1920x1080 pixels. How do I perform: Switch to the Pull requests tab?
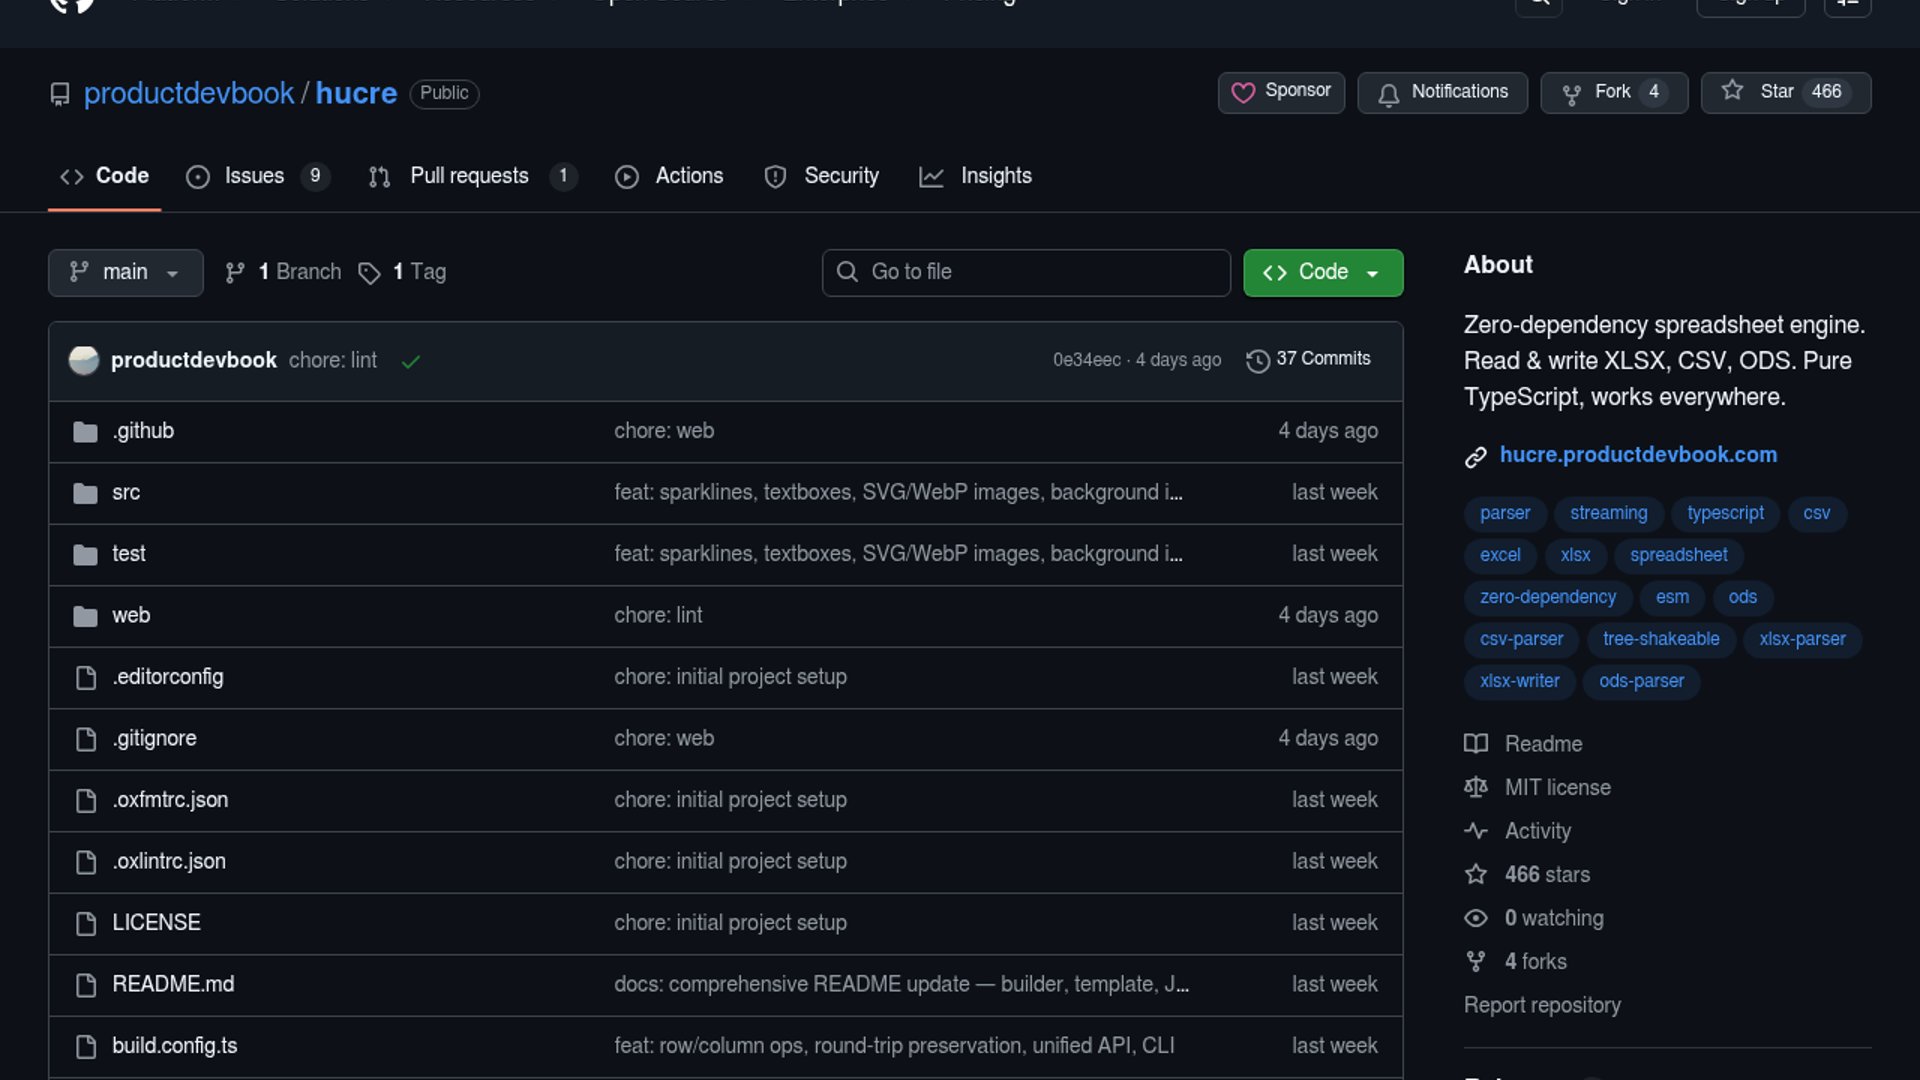(x=469, y=176)
